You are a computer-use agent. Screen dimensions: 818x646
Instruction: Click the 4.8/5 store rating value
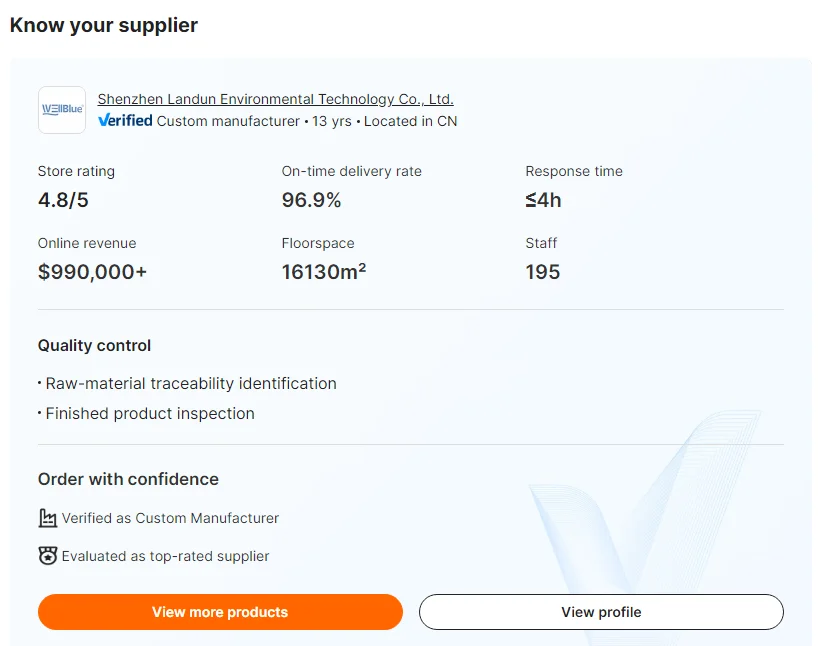click(63, 200)
